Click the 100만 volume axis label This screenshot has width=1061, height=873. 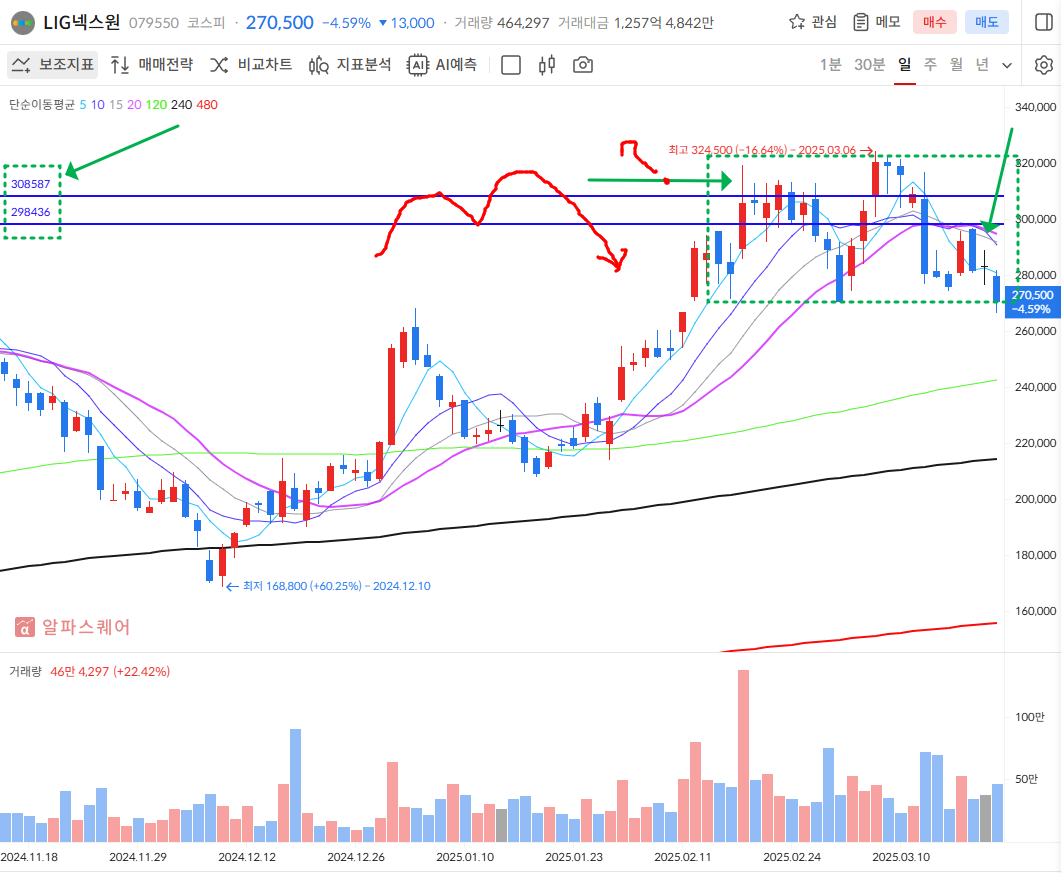coord(1029,717)
